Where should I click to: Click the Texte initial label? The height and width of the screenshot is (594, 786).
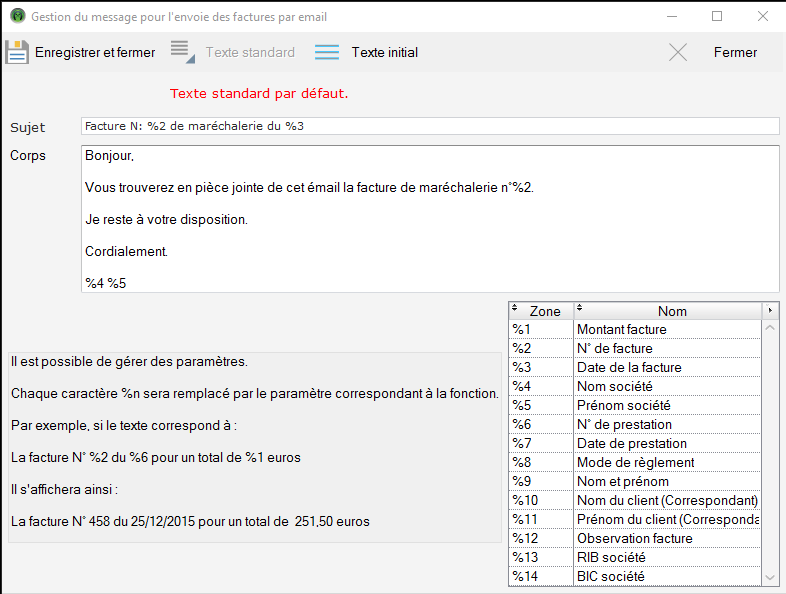tap(384, 52)
